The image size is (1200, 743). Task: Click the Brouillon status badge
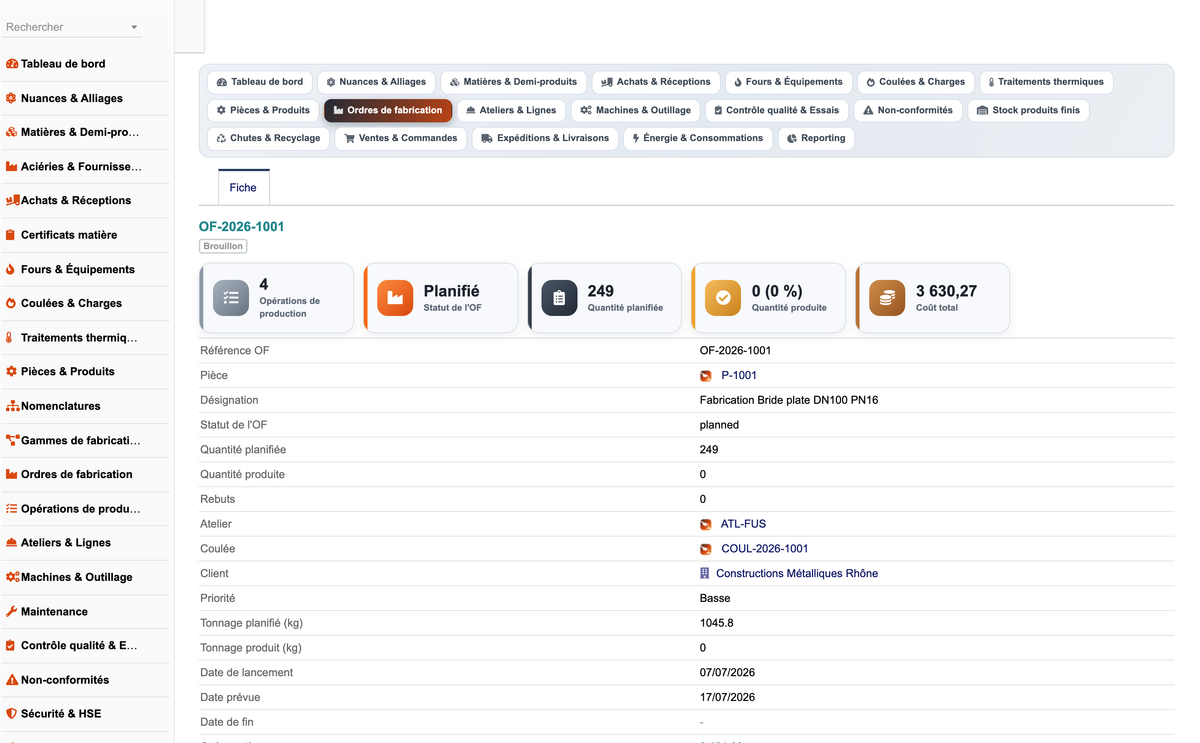(223, 246)
